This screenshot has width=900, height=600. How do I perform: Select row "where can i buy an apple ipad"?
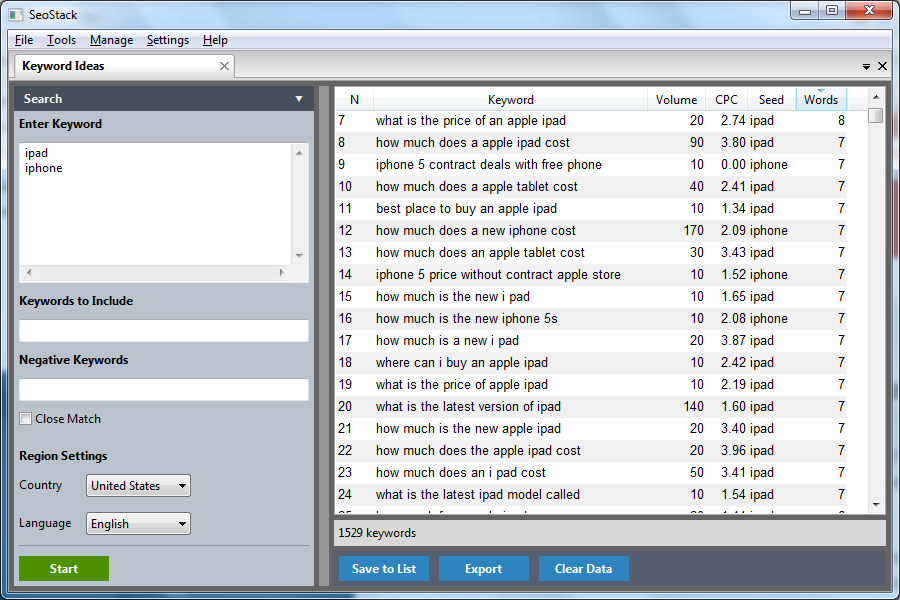pos(591,362)
